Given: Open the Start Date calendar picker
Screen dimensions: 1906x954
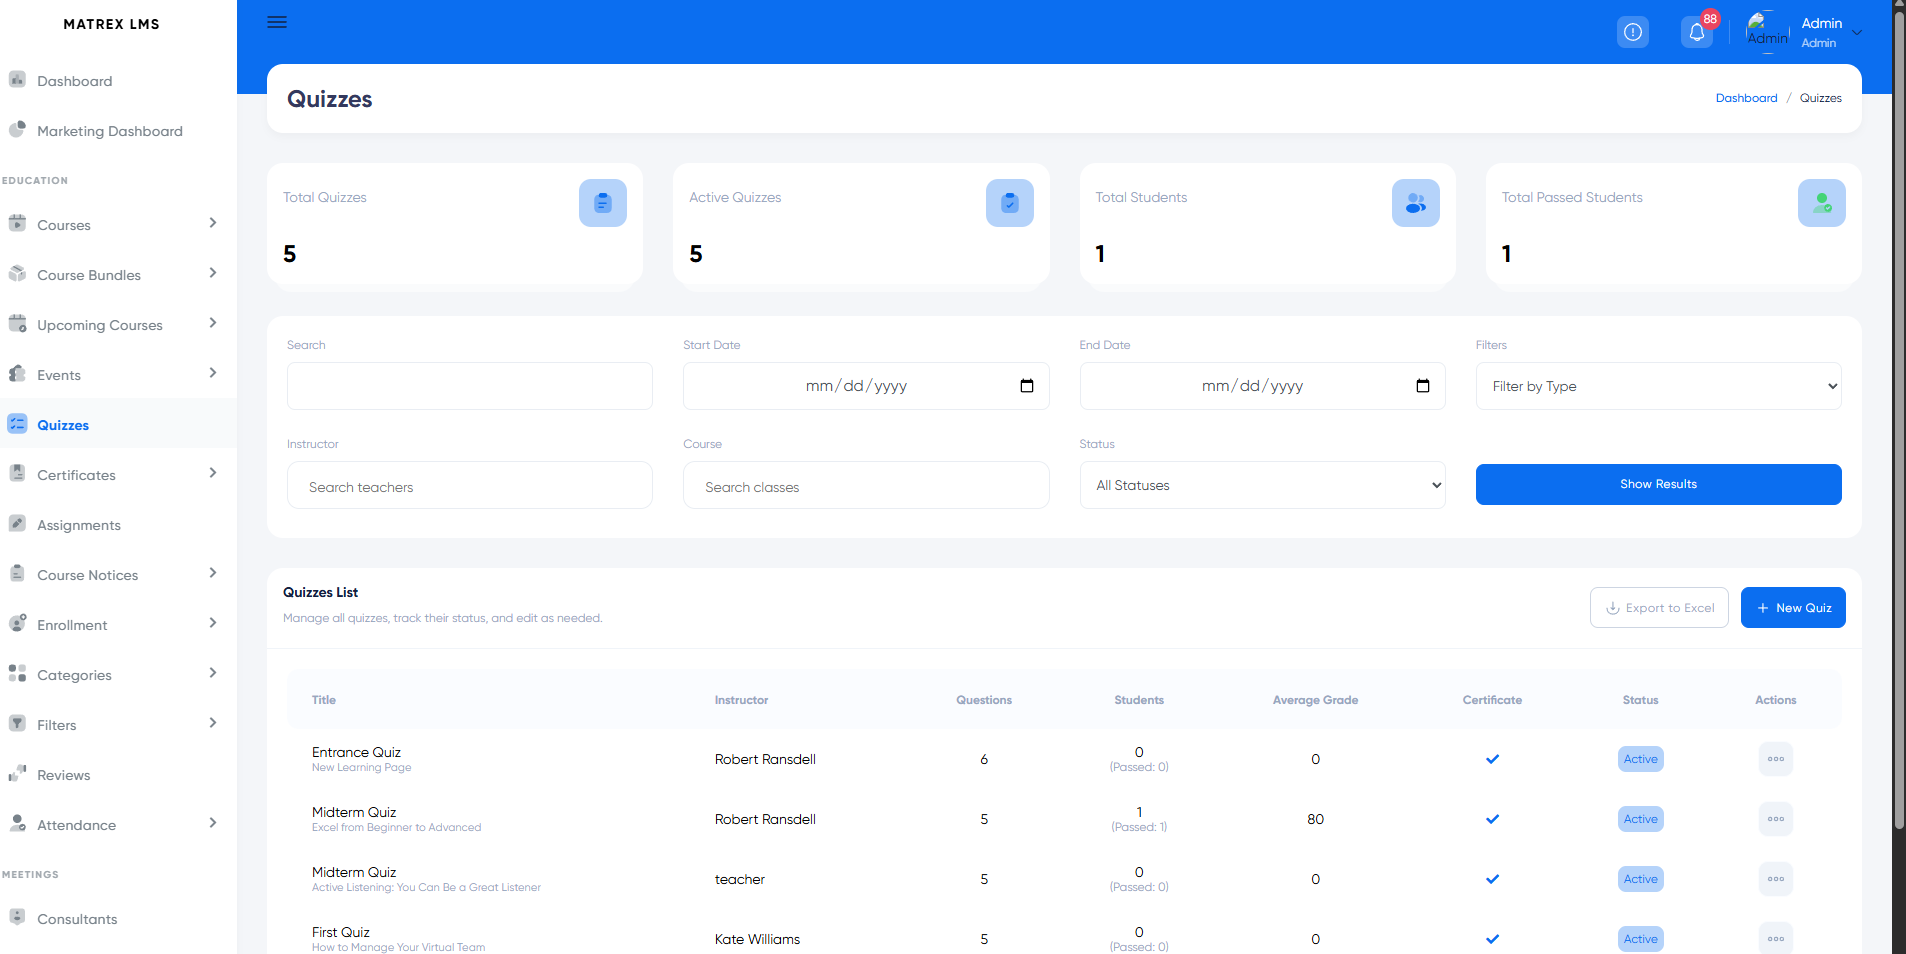Looking at the screenshot, I should tap(1027, 386).
